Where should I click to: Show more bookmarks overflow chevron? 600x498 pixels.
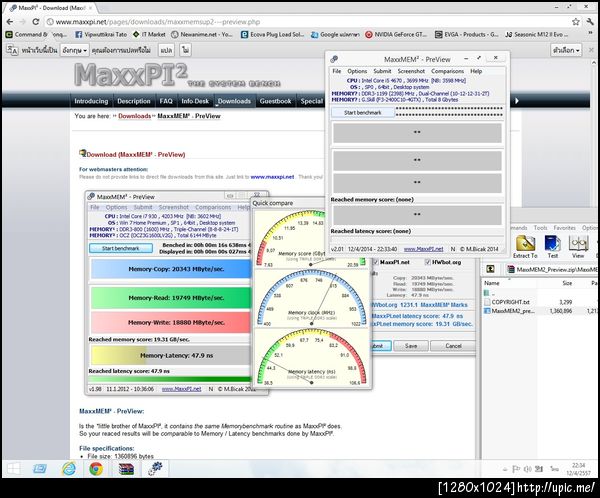tap(590, 34)
